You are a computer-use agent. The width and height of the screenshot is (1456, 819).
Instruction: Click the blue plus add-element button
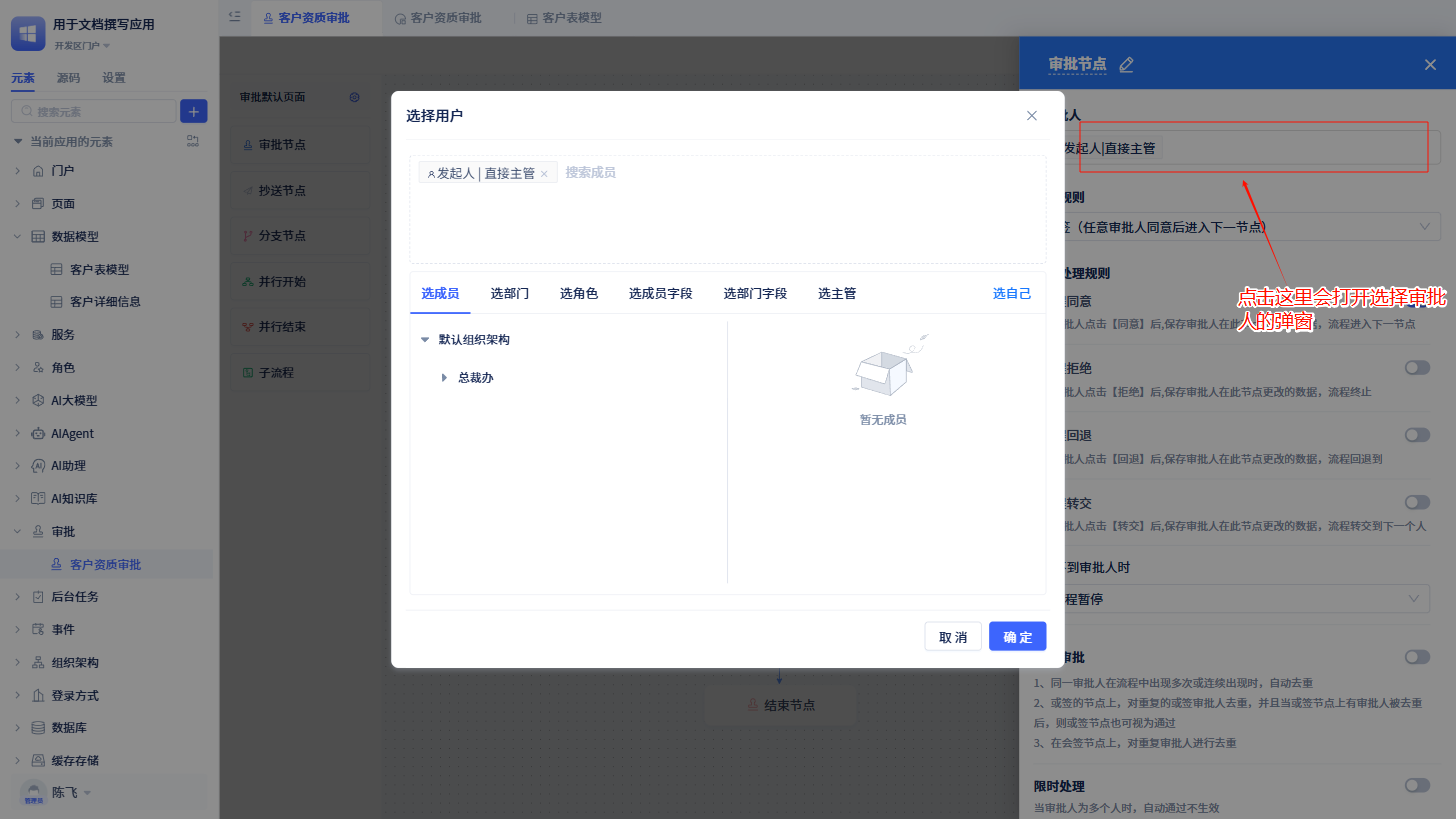click(193, 111)
